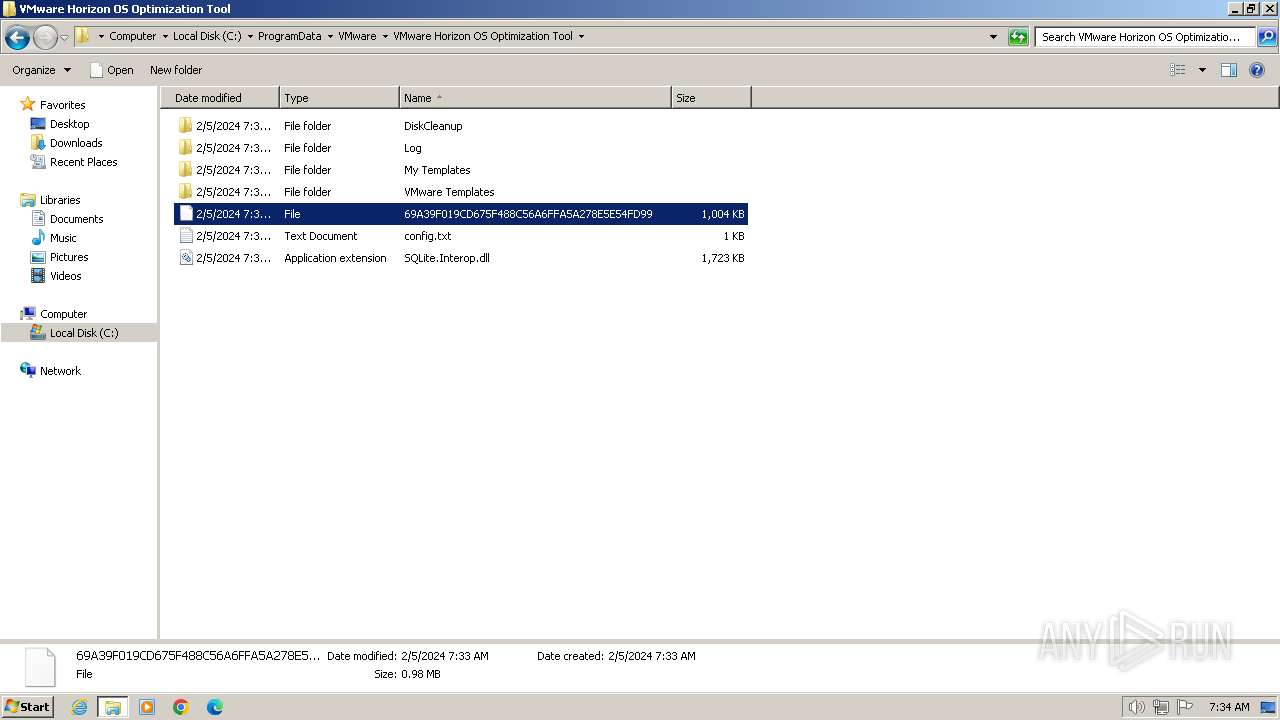Open the Videos library
Image resolution: width=1280 pixels, height=720 pixels.
66,276
